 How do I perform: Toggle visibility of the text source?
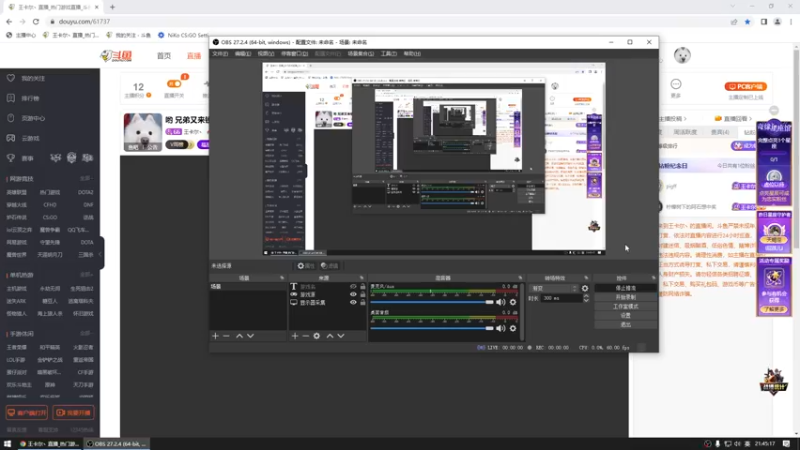pyautogui.click(x=353, y=287)
